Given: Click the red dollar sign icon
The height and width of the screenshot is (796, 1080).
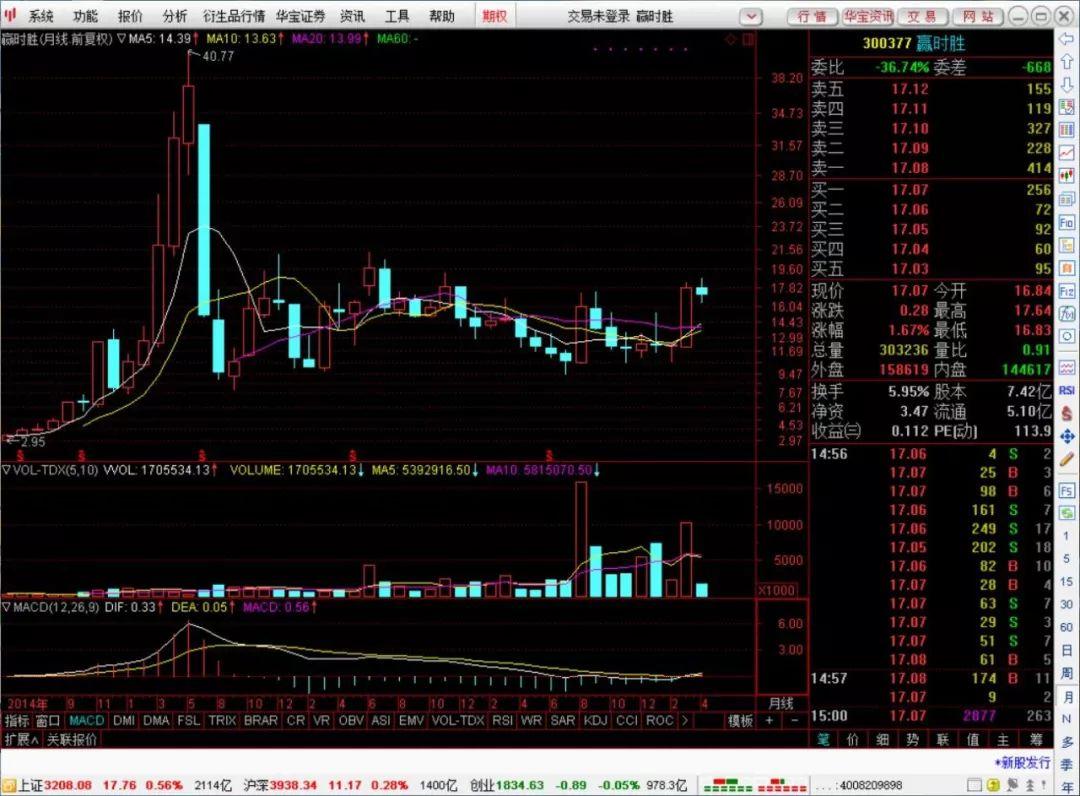Looking at the screenshot, I should tap(1066, 413).
